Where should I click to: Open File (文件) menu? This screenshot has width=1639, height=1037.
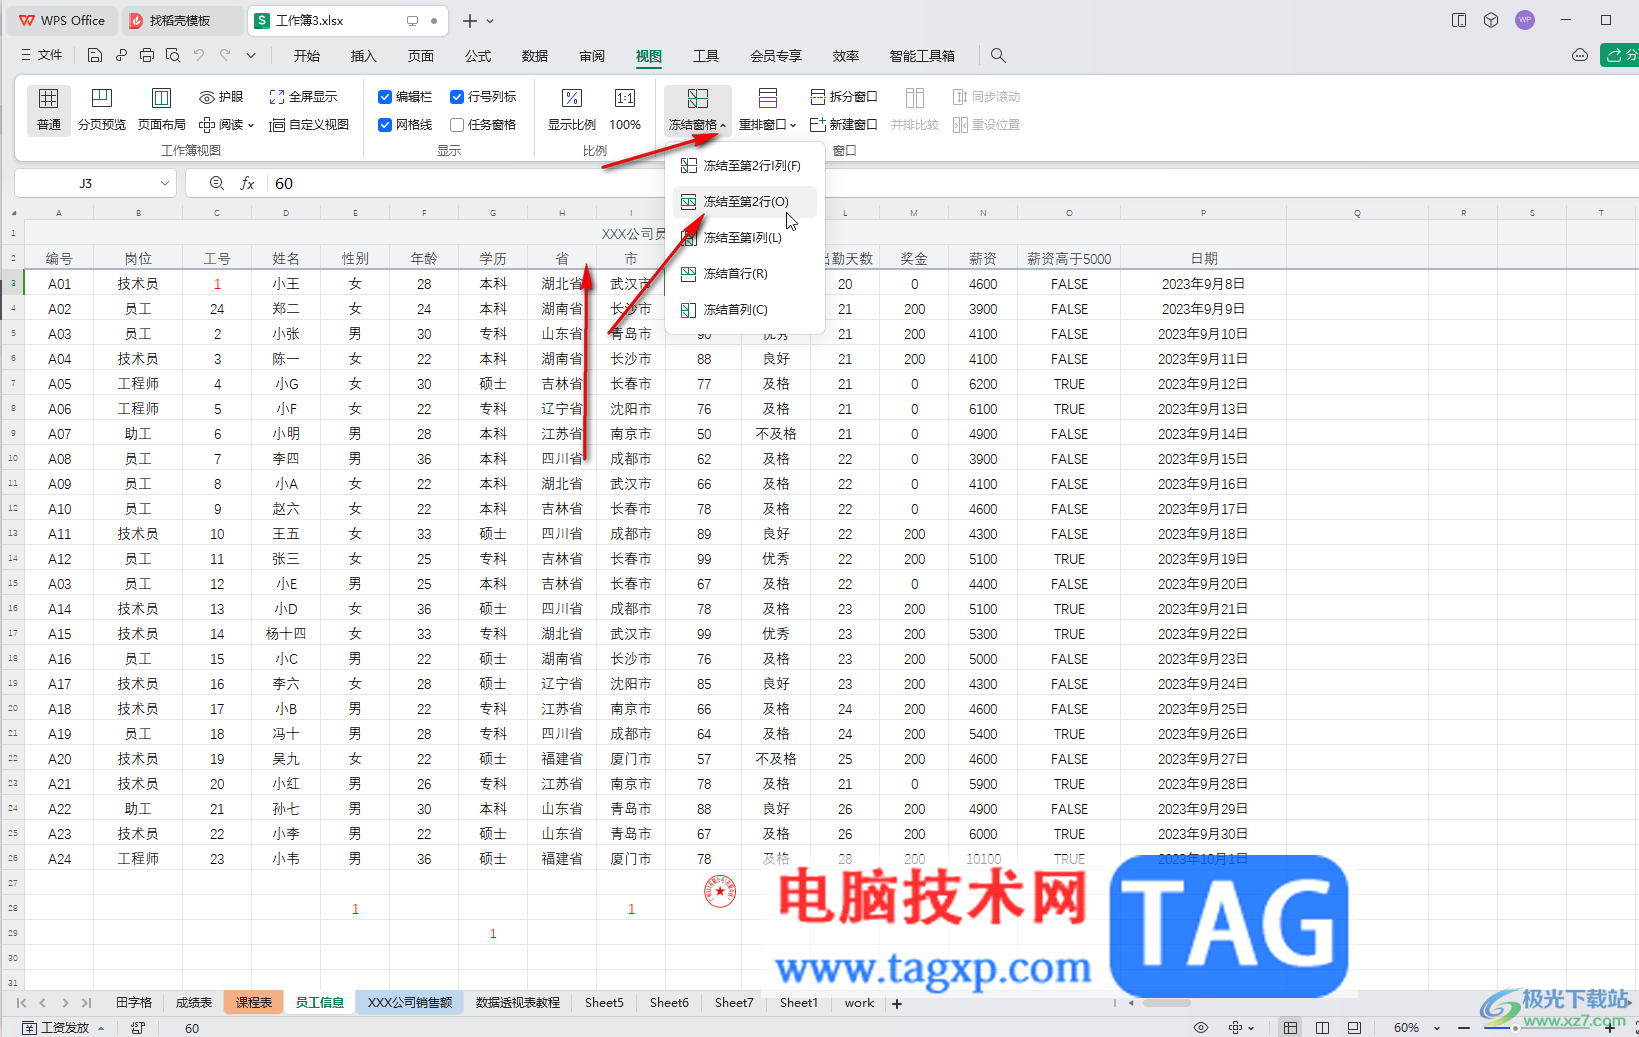coord(42,55)
